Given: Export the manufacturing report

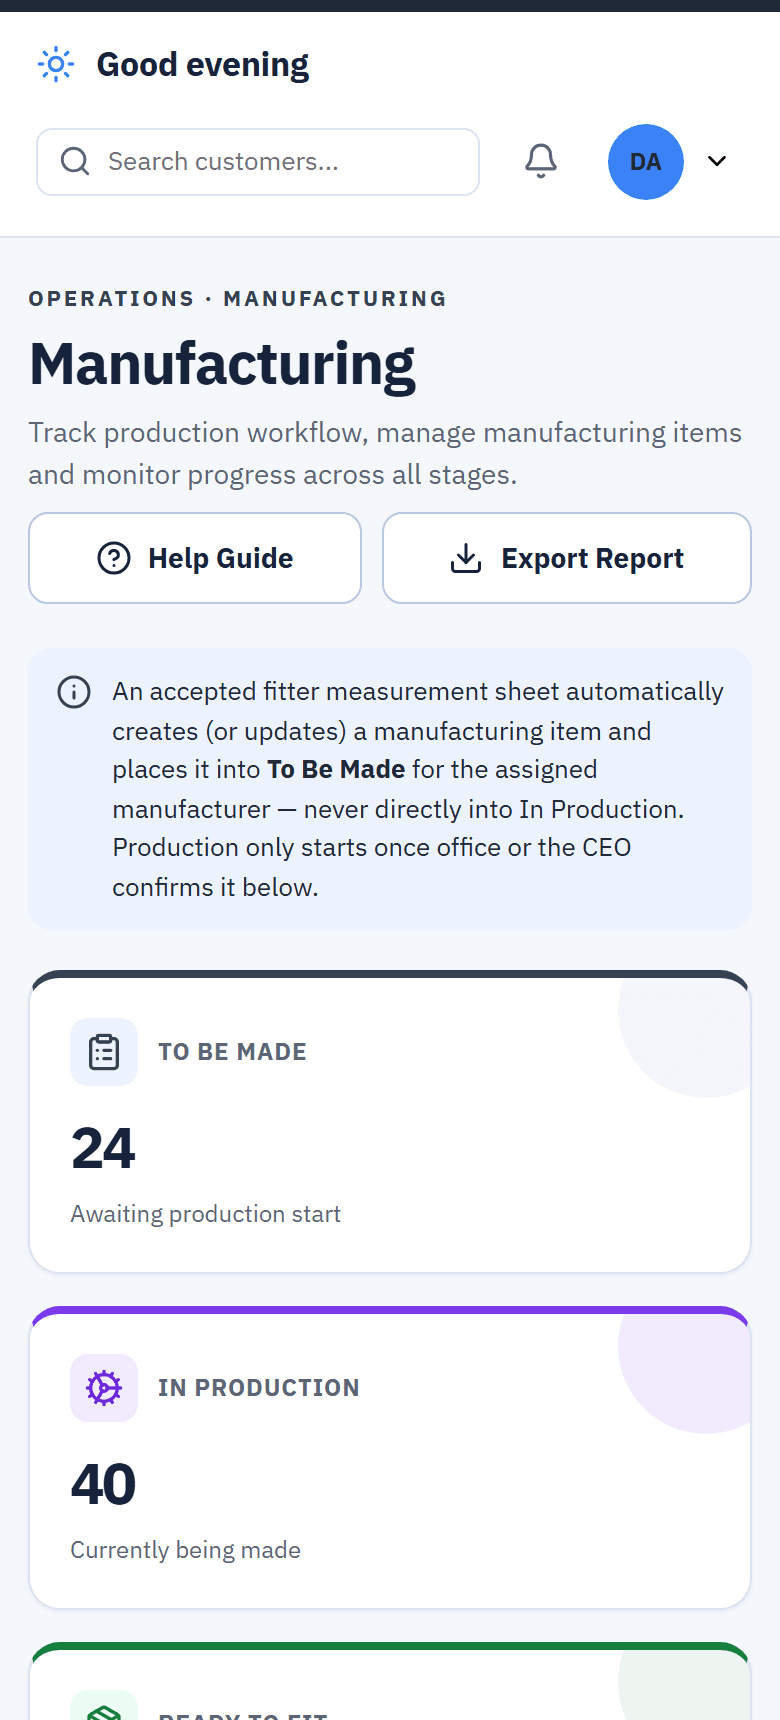Looking at the screenshot, I should [567, 558].
